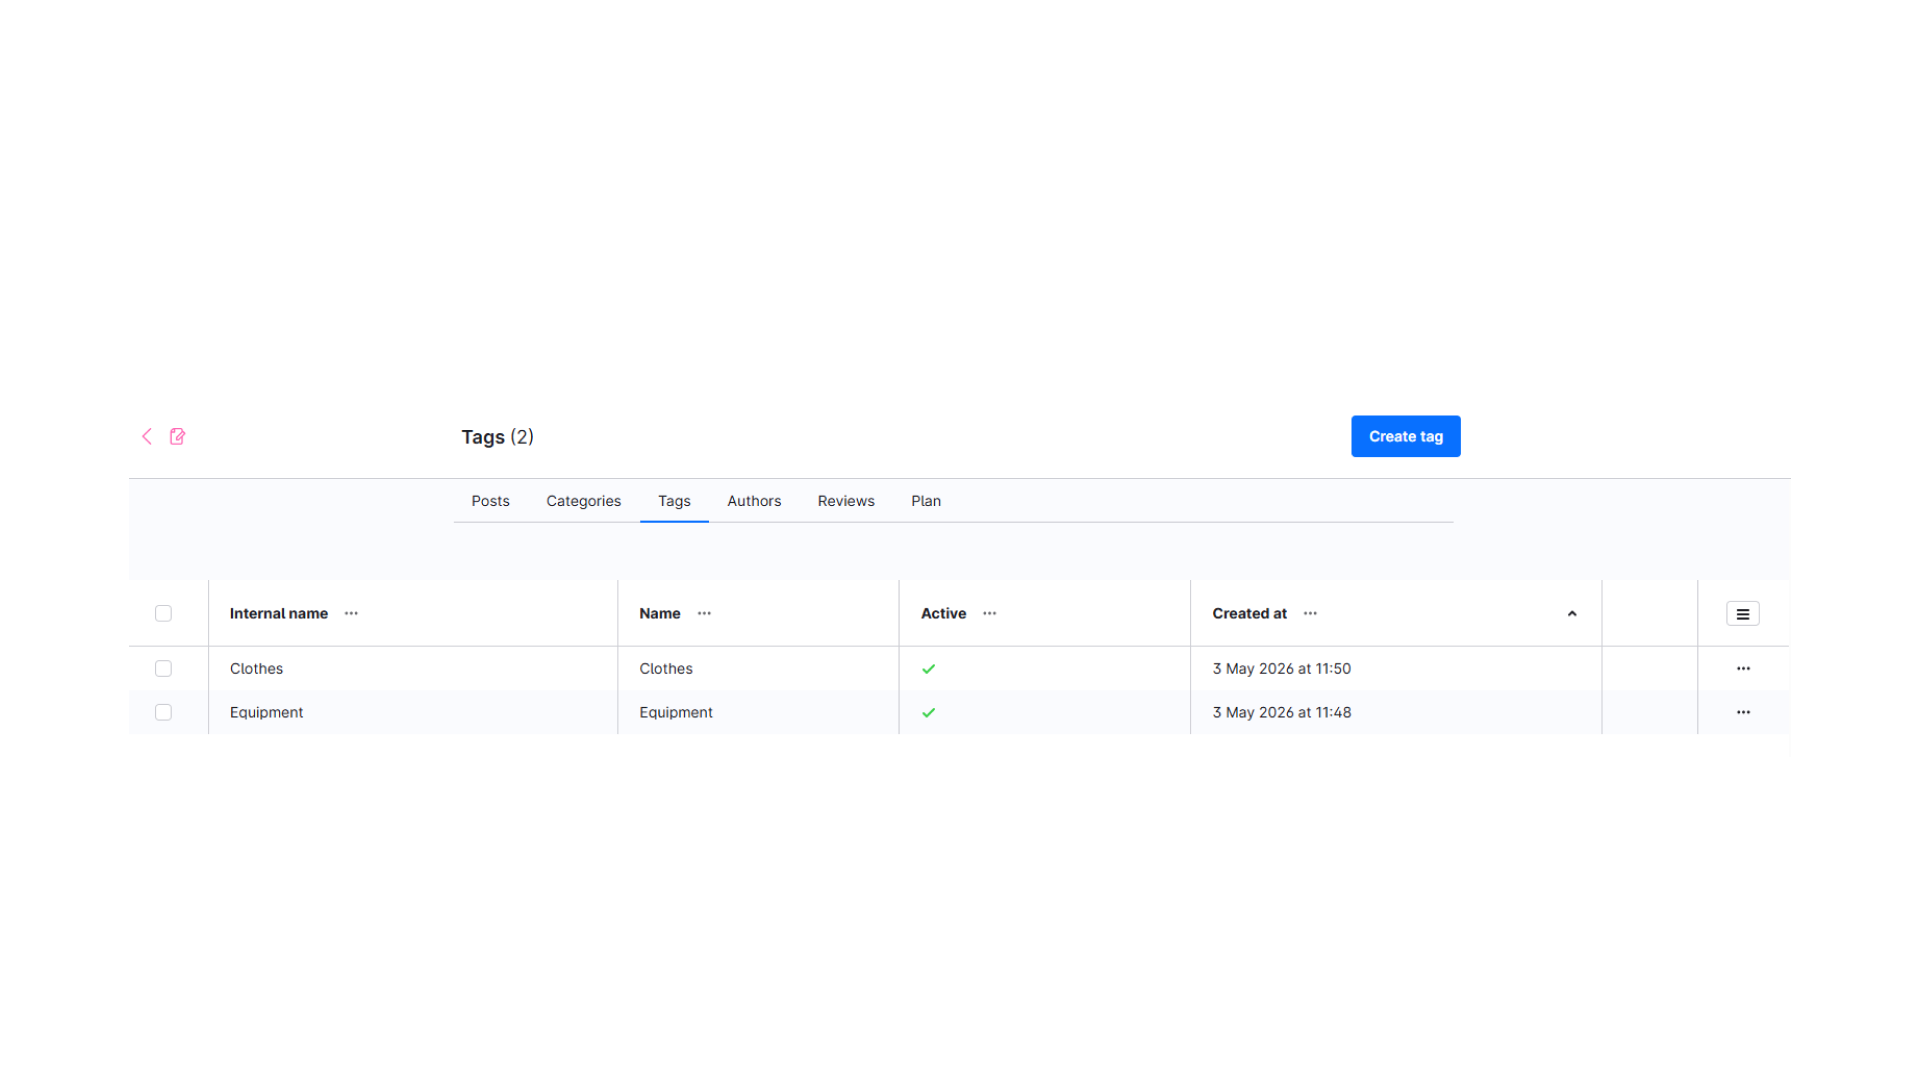Click the Name column header
Viewport: 1920px width, 1080px height.
point(660,613)
